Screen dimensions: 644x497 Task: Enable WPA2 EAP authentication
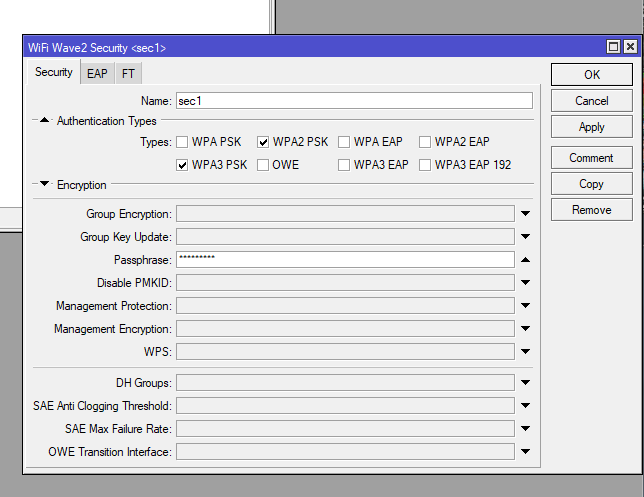[x=425, y=142]
